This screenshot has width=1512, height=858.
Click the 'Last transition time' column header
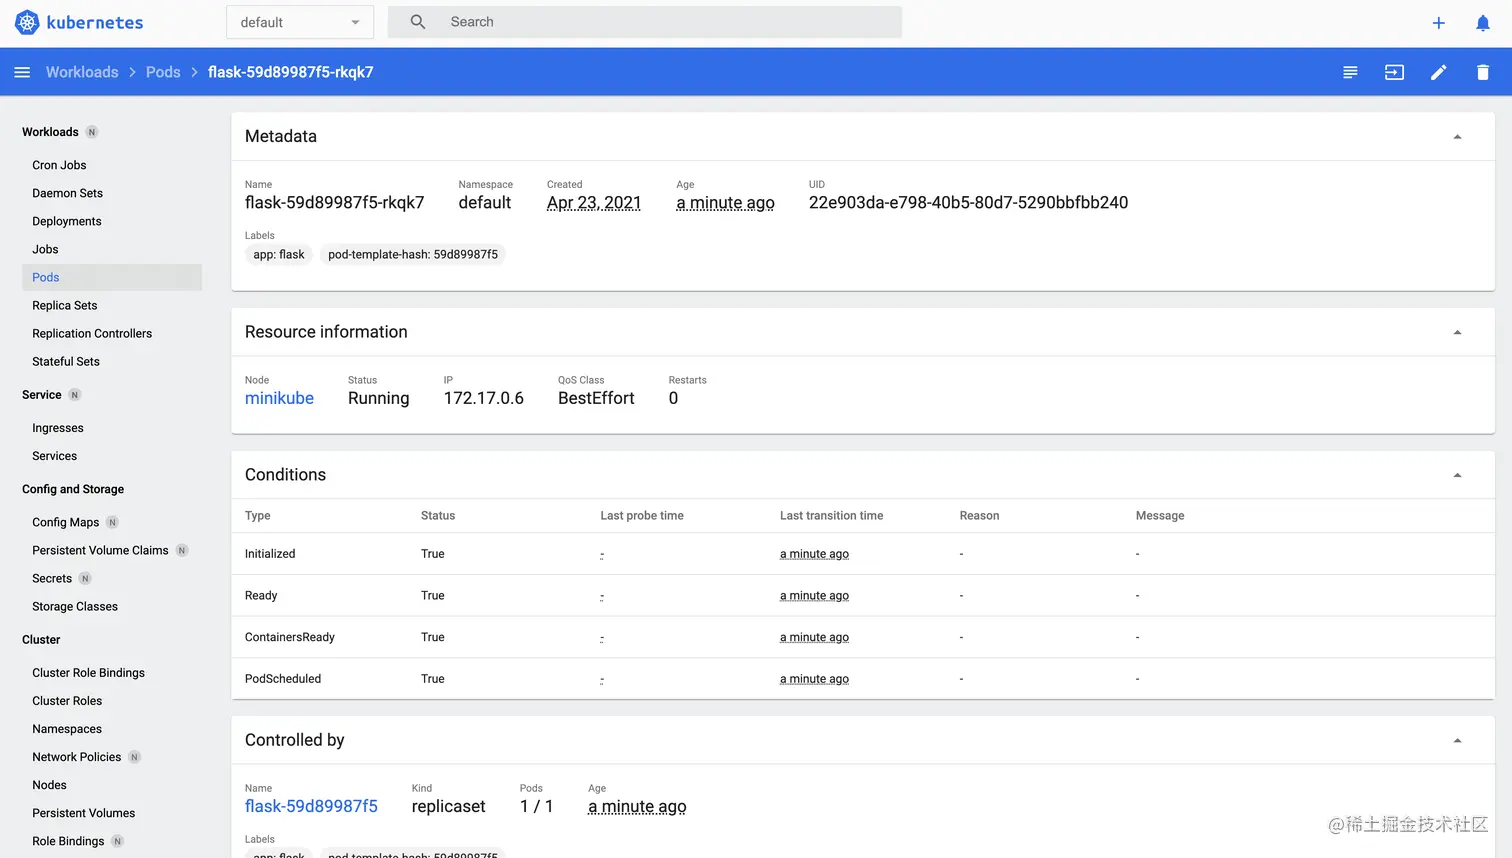[x=831, y=516]
